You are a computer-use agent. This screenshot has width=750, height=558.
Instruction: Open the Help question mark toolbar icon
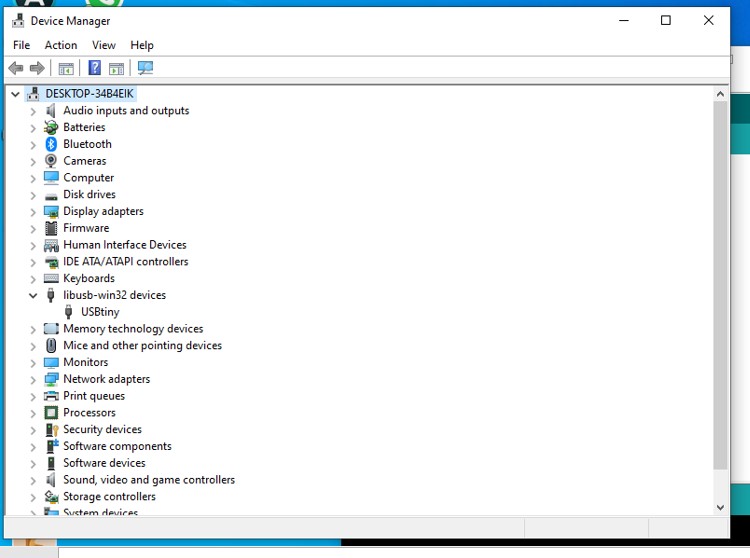pos(95,68)
